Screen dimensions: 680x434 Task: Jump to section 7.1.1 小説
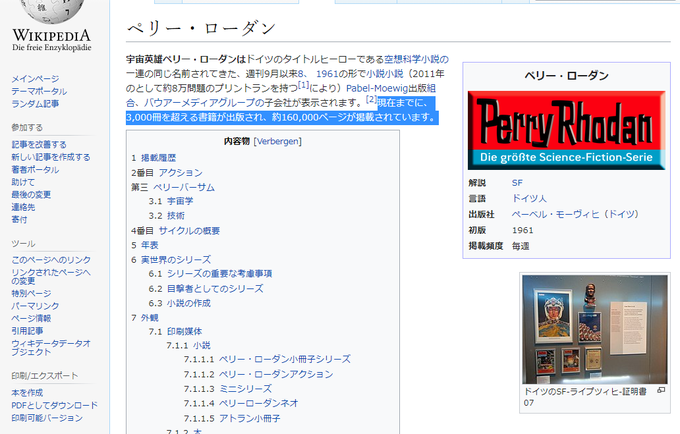click(x=188, y=345)
